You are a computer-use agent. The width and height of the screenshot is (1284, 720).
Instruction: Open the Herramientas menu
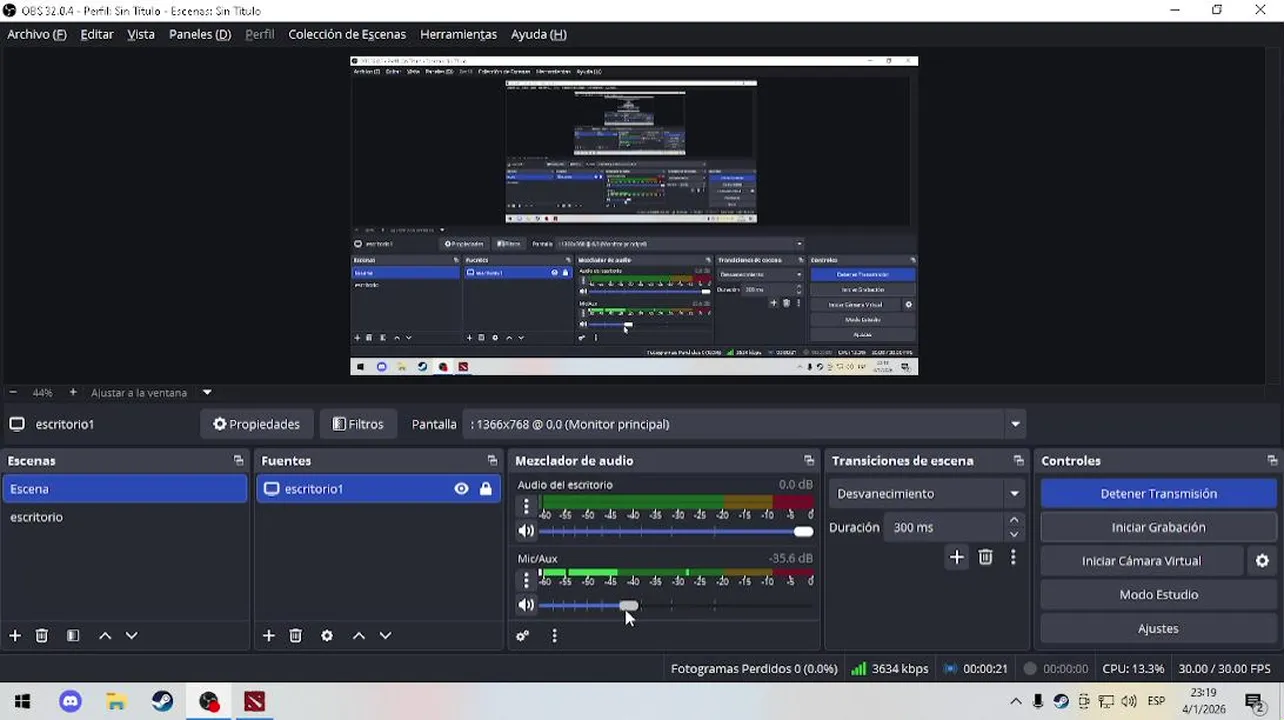pos(458,34)
